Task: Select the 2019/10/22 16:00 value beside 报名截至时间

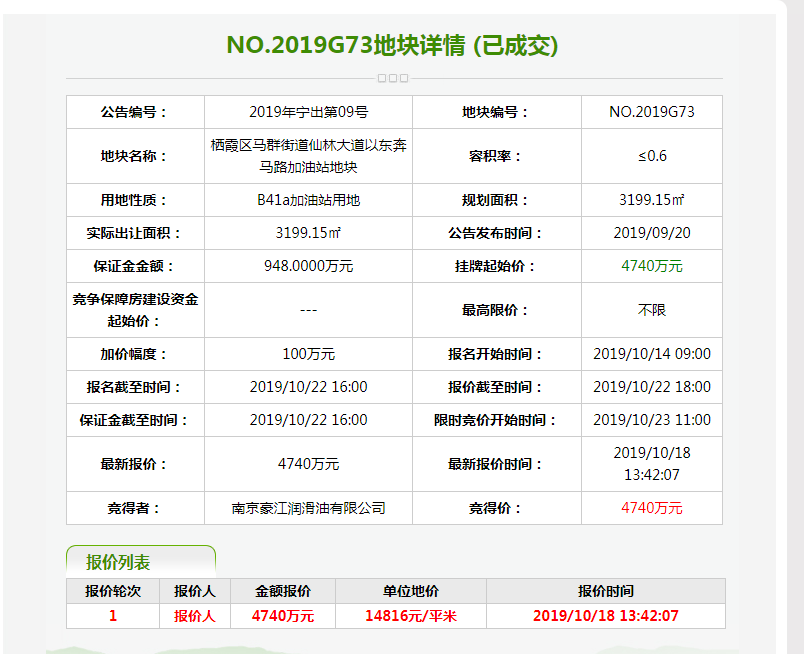Action: [x=309, y=387]
